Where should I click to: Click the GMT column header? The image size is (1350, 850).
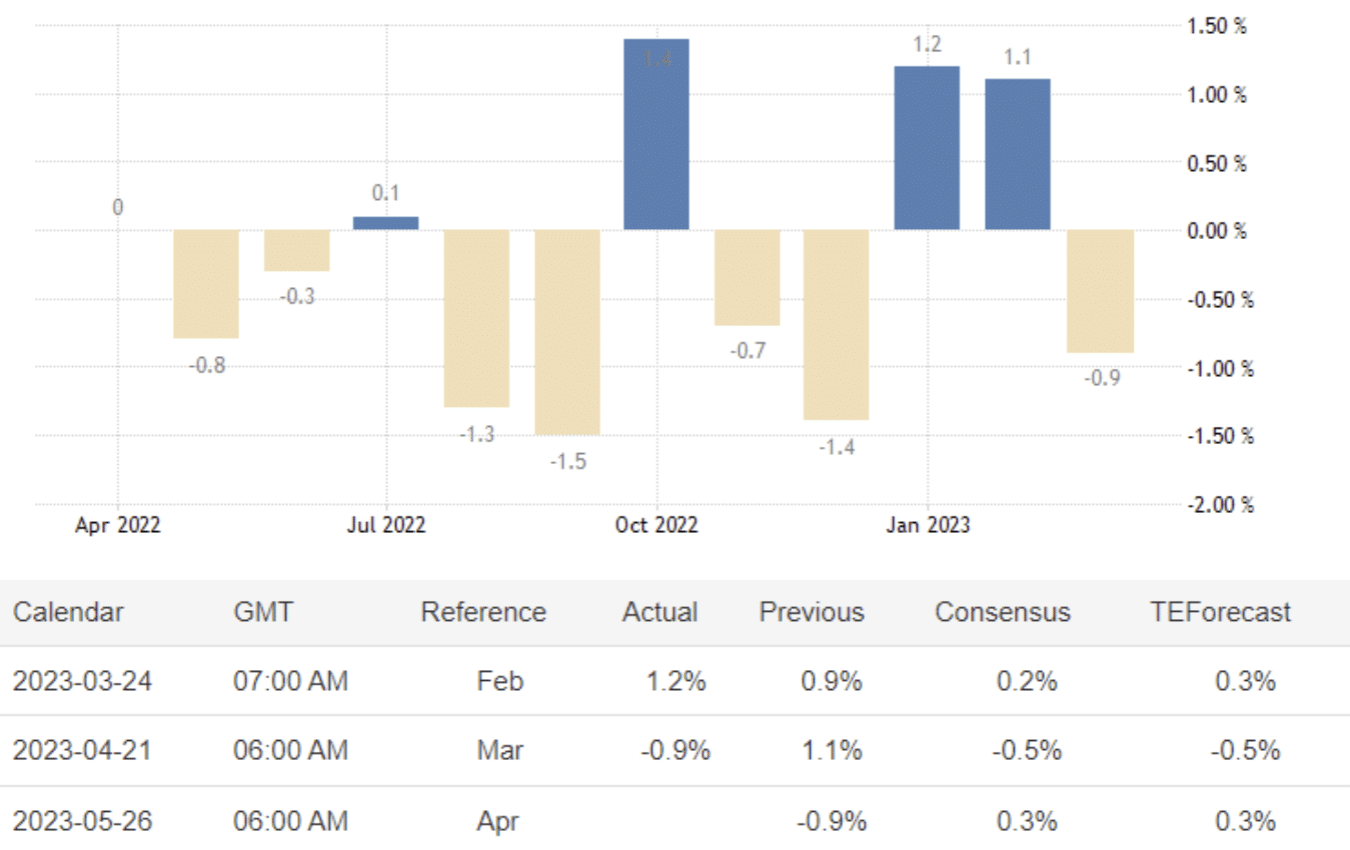click(263, 612)
